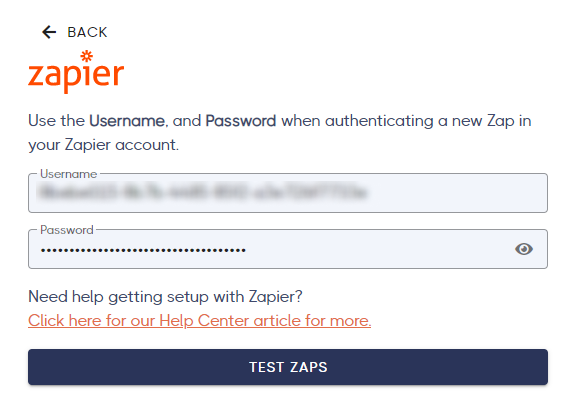Click the 'Need help getting setup with Zapier?' text
Screen dimensions: 567x414
pos(165,297)
